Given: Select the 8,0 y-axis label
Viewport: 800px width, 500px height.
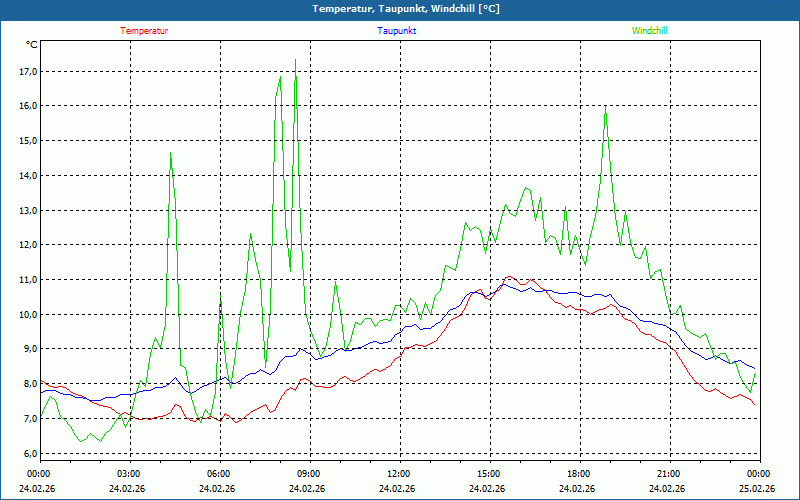Looking at the screenshot, I should click(30, 384).
